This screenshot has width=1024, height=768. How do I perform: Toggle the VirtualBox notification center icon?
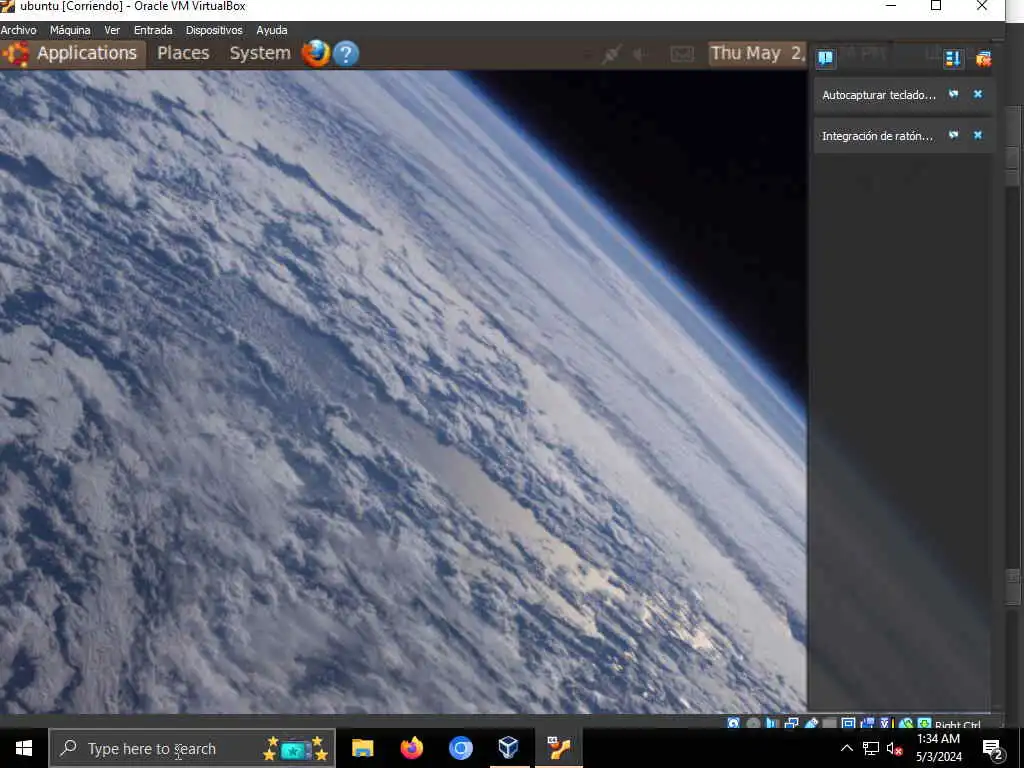[825, 59]
